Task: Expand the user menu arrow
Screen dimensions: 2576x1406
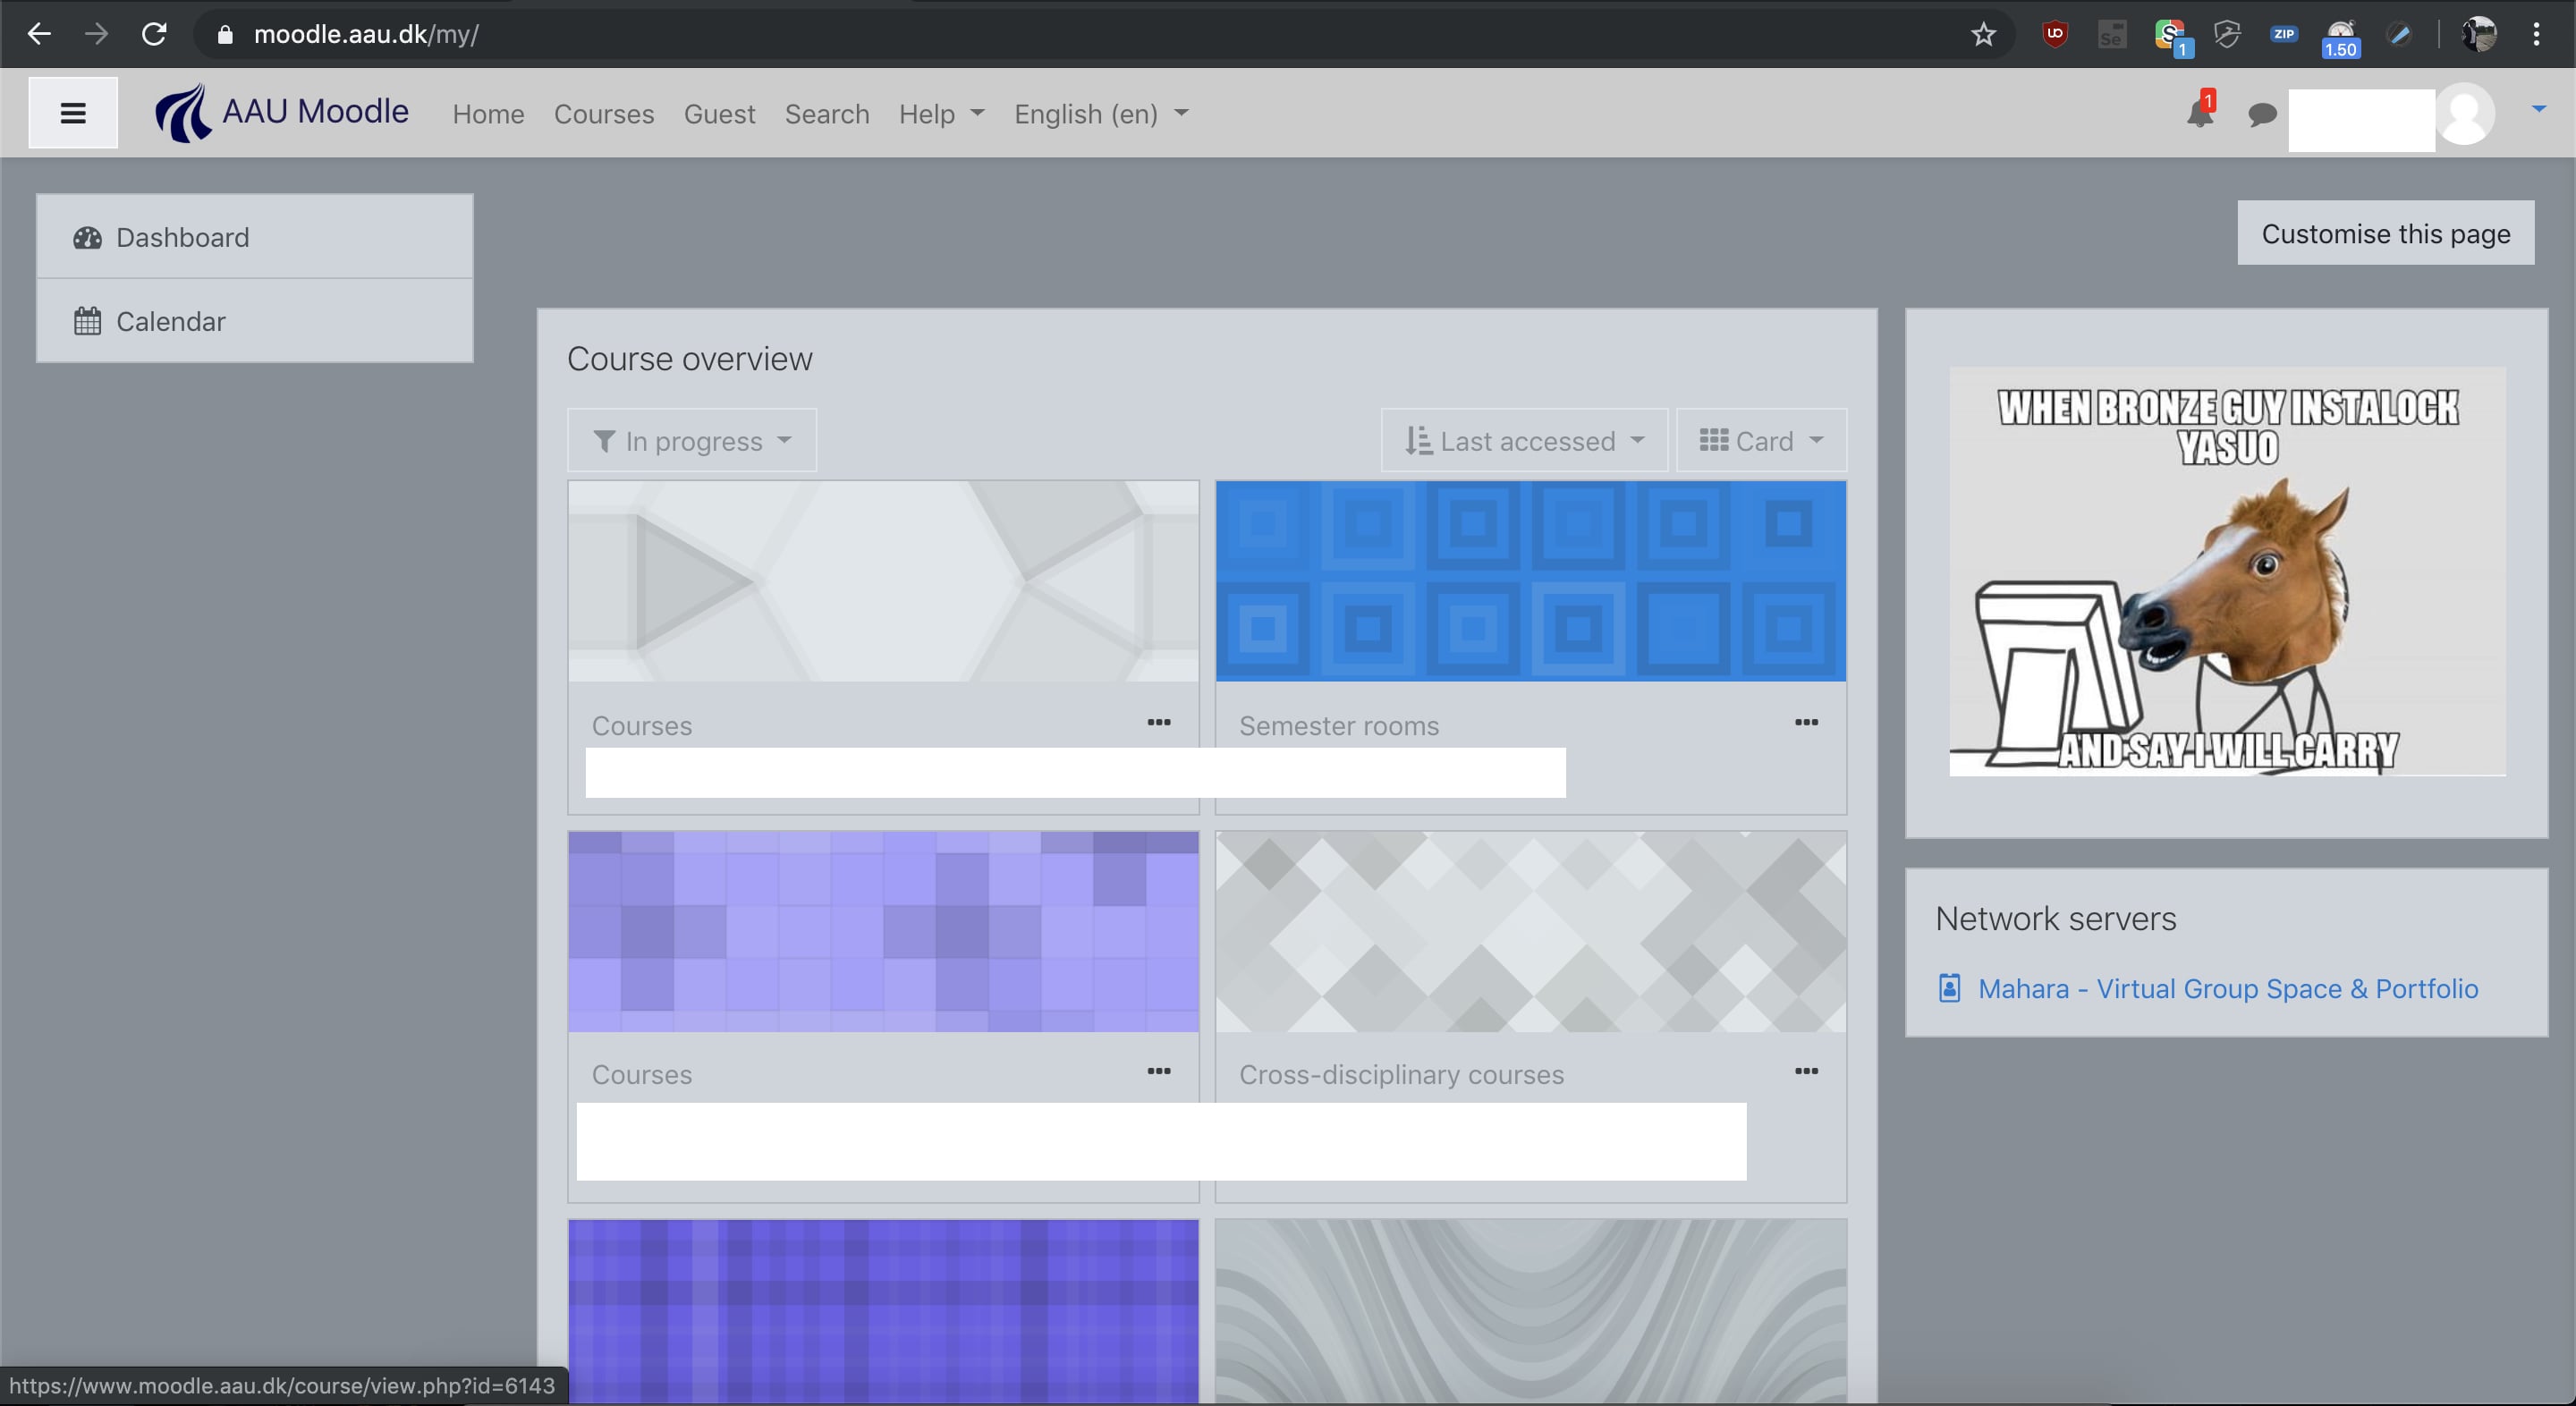Action: [x=2539, y=109]
